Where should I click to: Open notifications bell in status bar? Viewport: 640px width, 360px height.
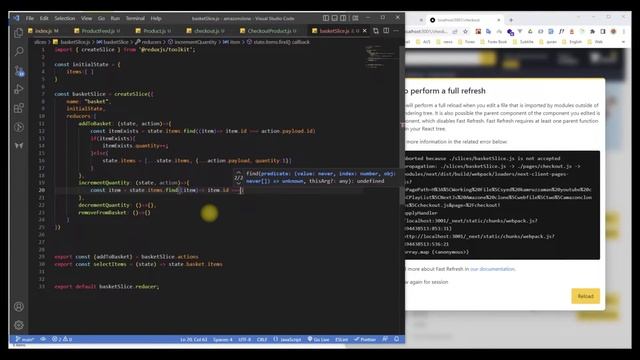396,339
